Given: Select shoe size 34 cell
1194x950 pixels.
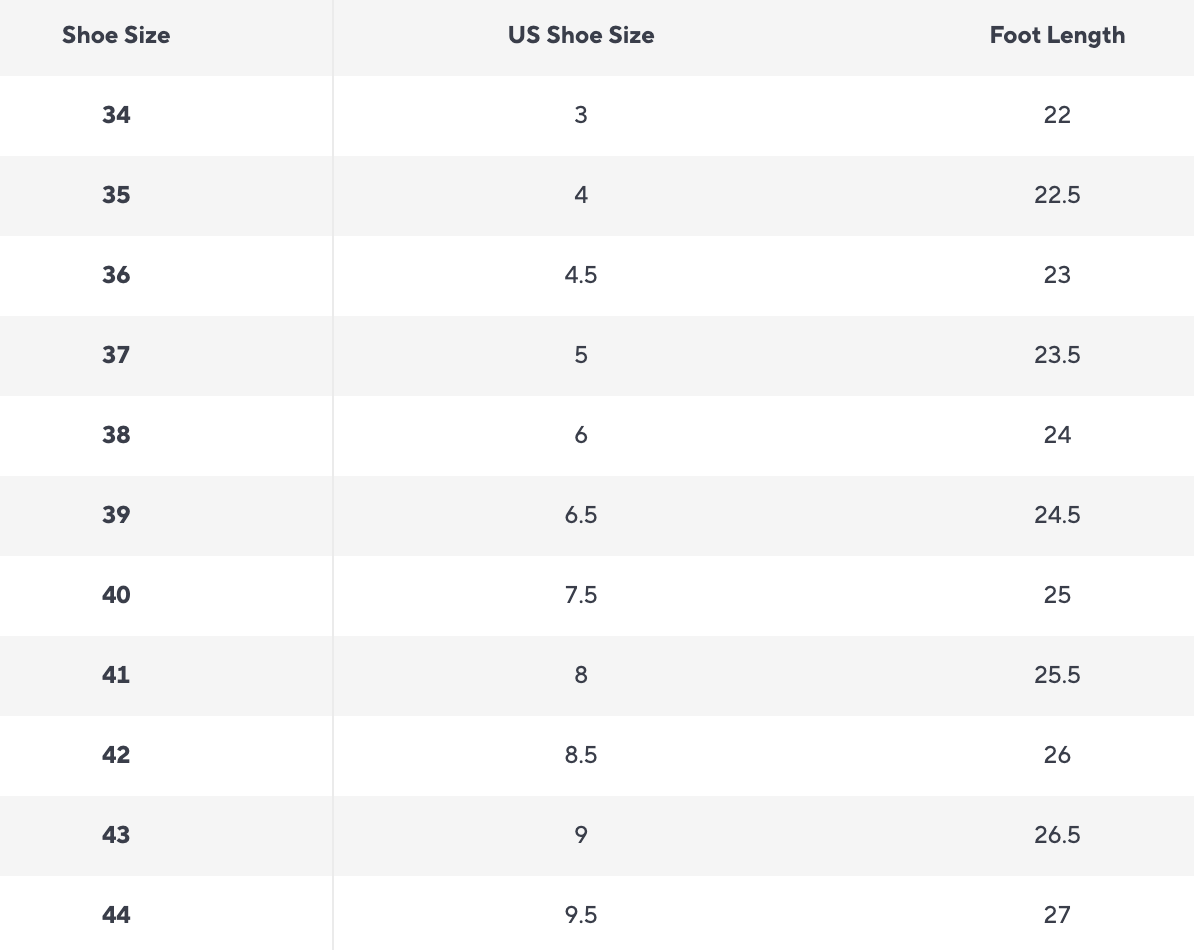Looking at the screenshot, I should (x=116, y=115).
